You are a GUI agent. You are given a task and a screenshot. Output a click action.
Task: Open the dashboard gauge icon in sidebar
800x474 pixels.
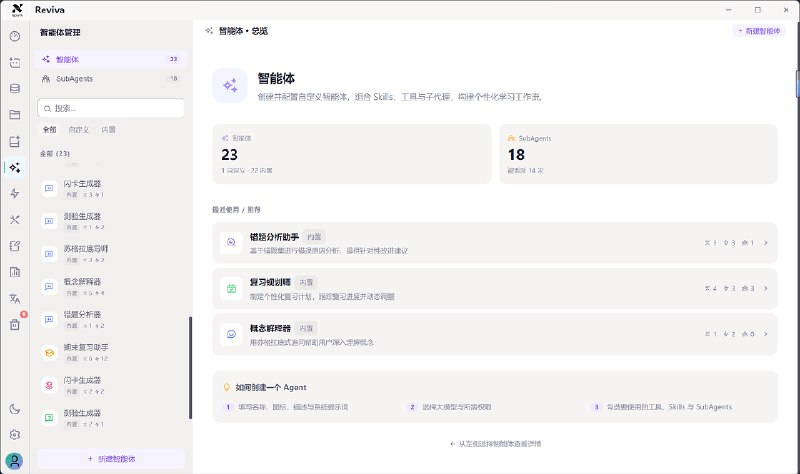click(x=15, y=36)
